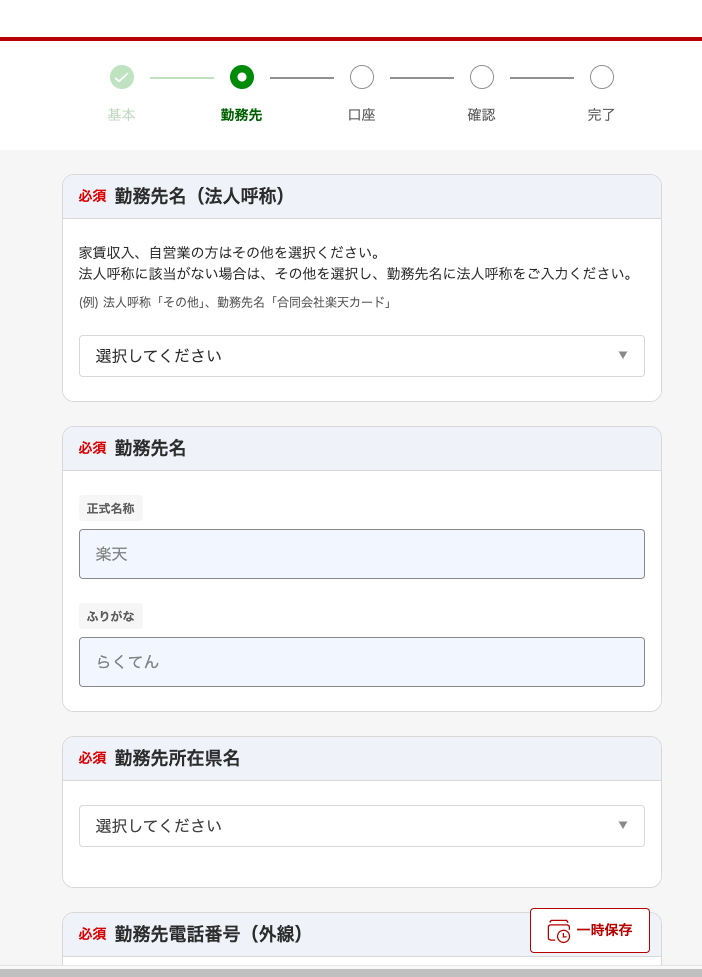Select the 勤務先 step label
Image resolution: width=702 pixels, height=977 pixels.
tap(242, 115)
